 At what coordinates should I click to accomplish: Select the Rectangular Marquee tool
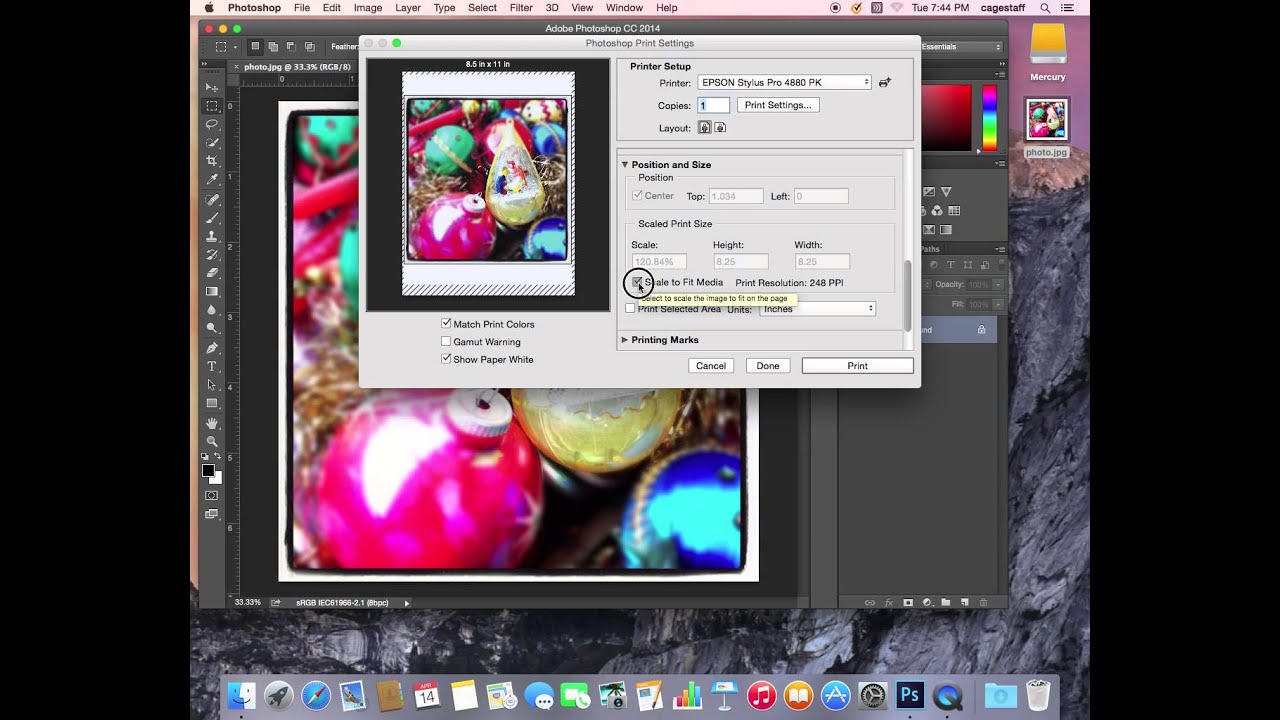[212, 106]
